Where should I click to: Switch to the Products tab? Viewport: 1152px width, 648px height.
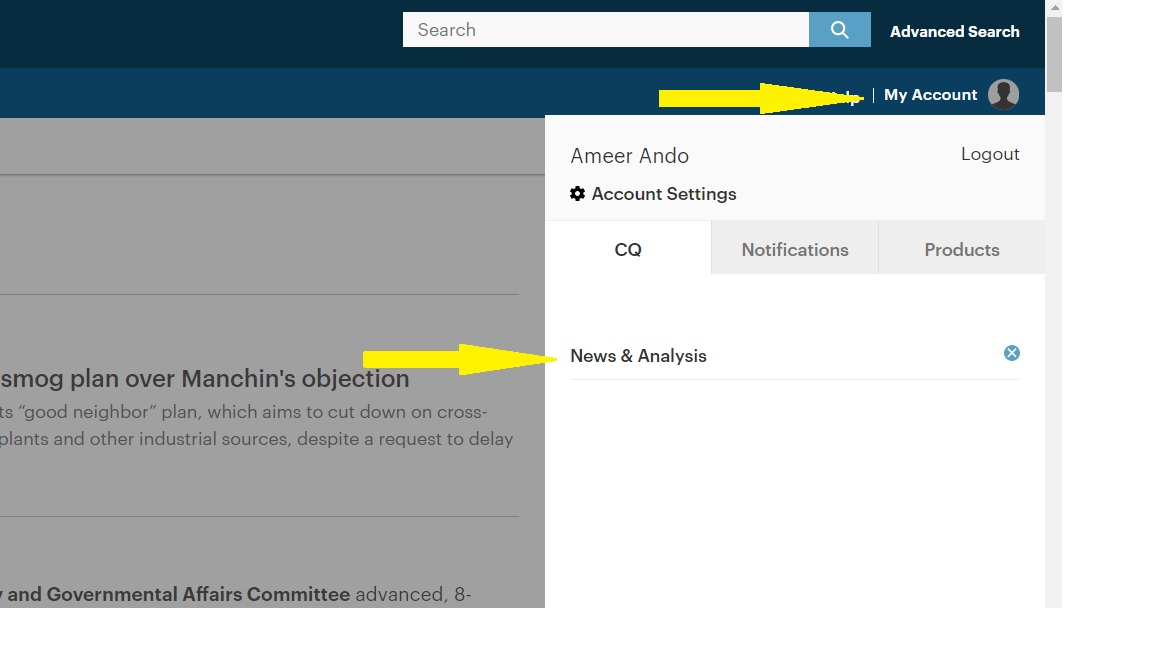tap(962, 249)
